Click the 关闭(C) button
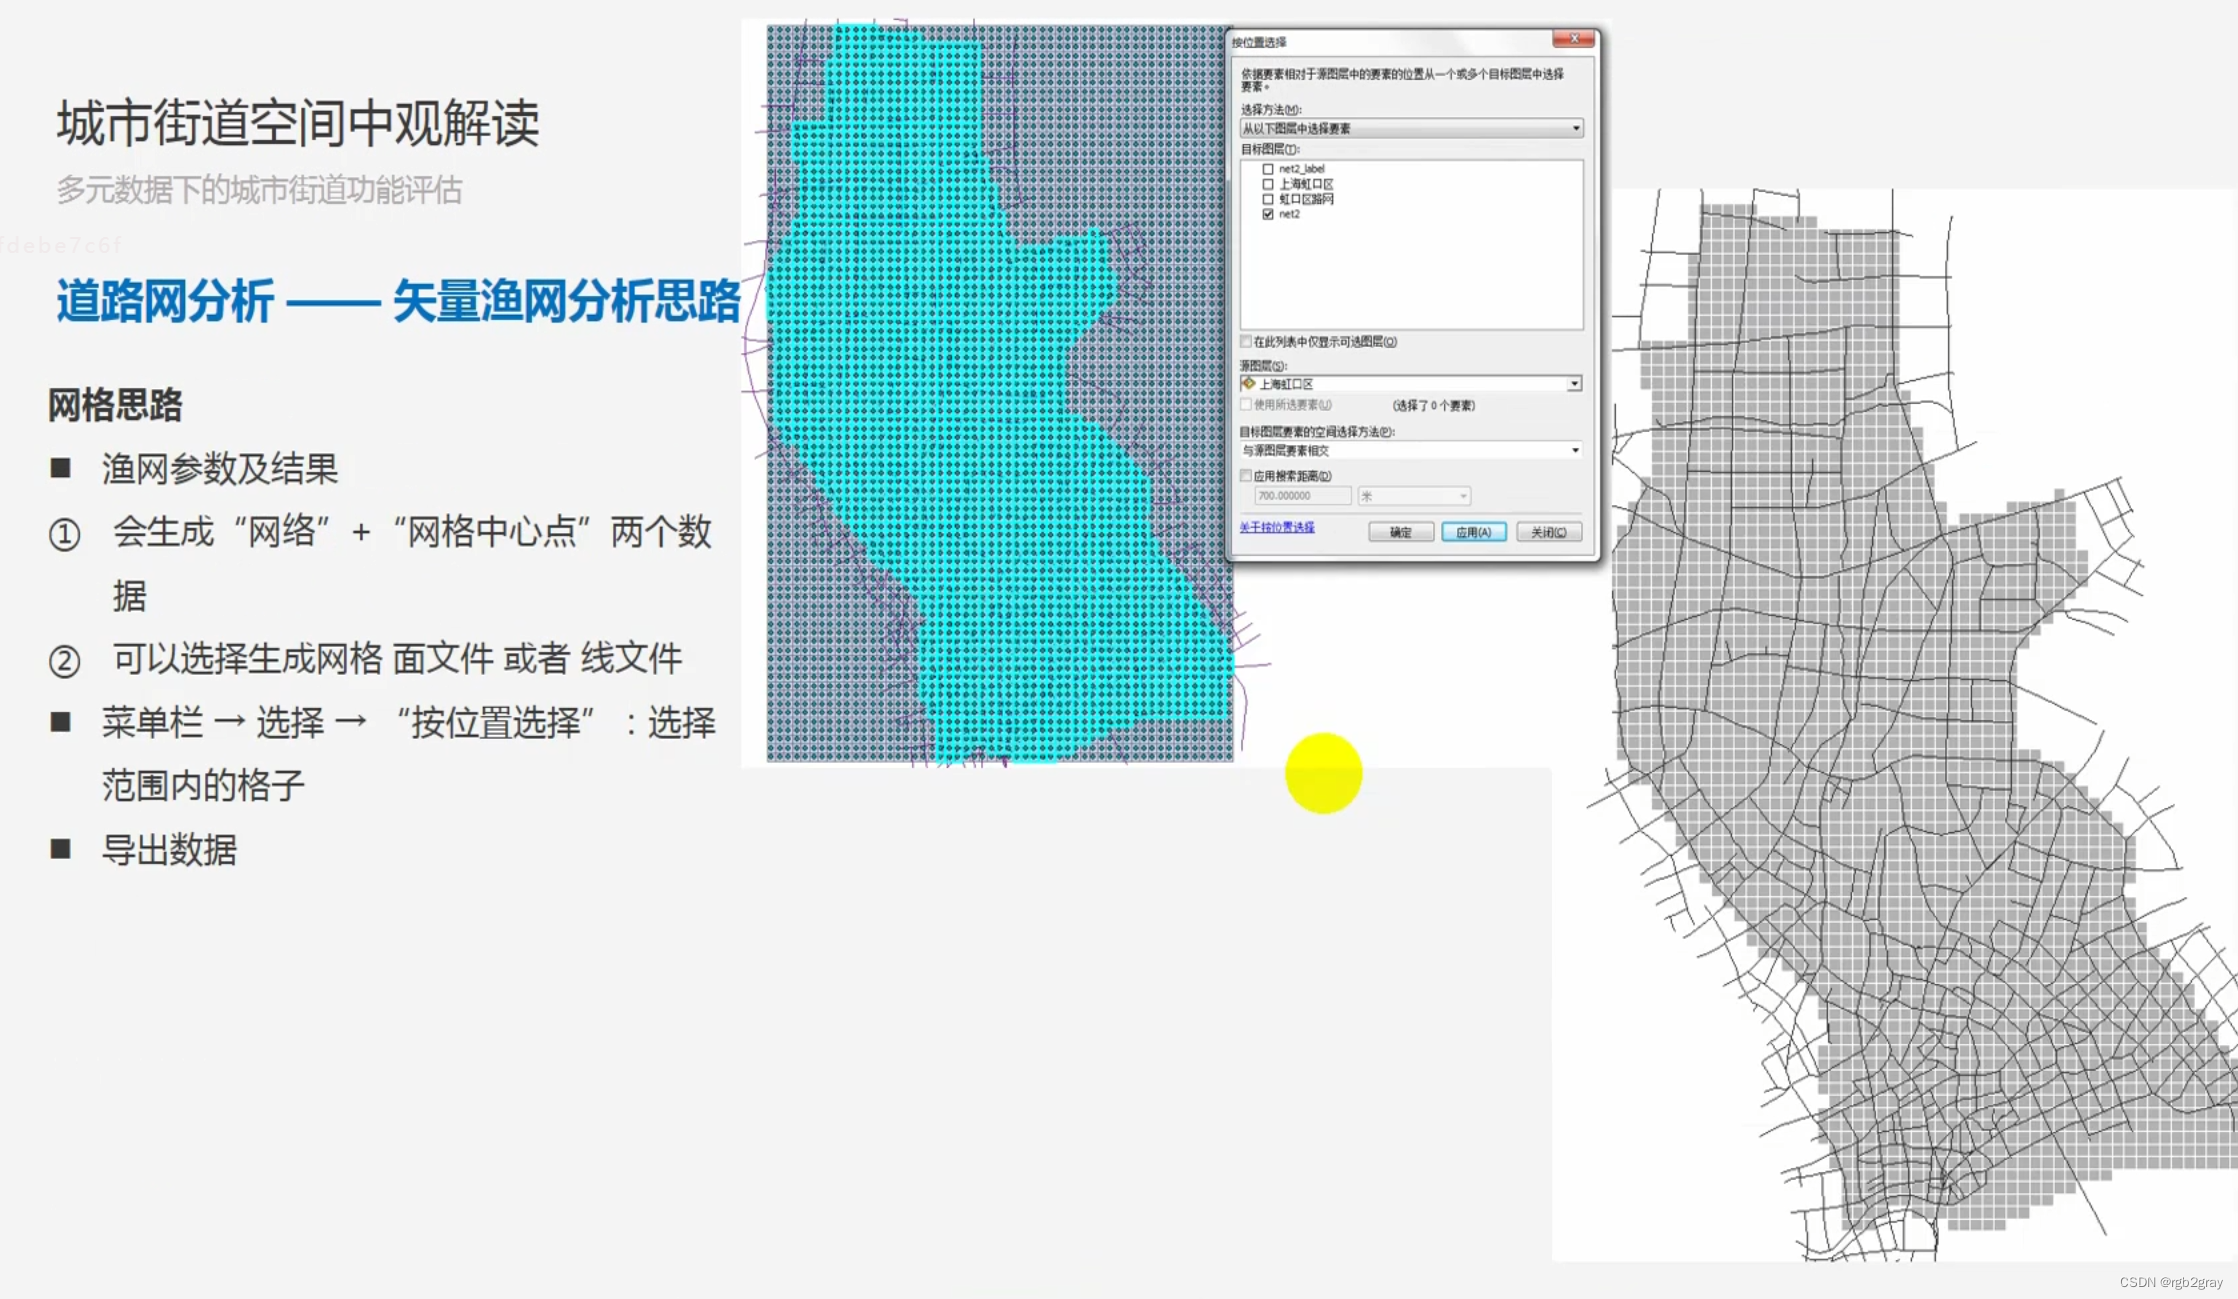The height and width of the screenshot is (1299, 2238). point(1549,532)
